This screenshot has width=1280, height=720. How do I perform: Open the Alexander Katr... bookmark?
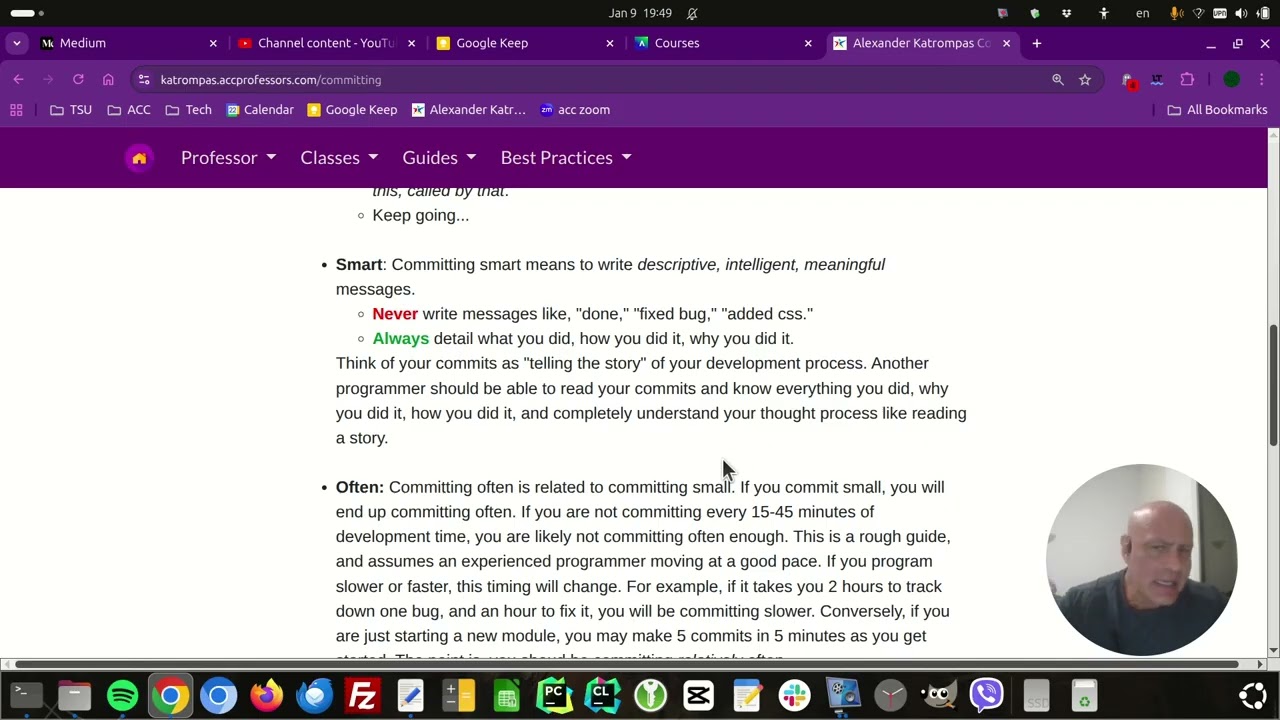(x=468, y=110)
